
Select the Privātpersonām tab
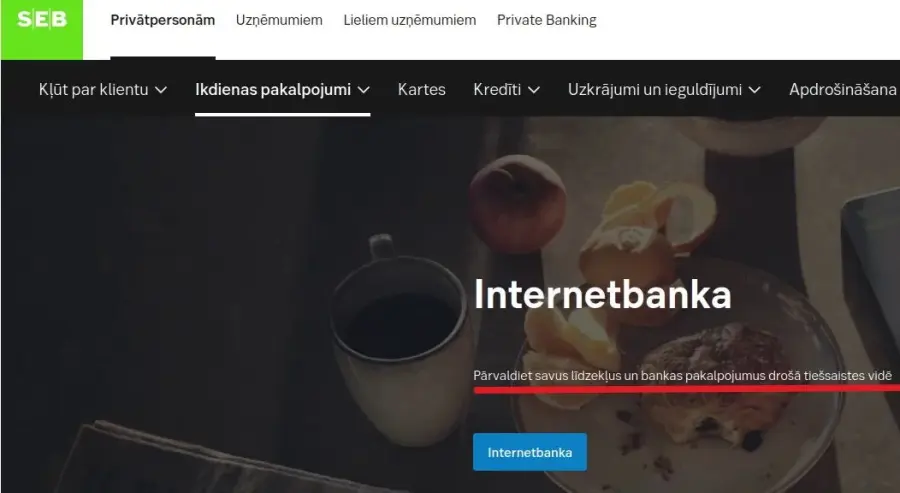[x=162, y=20]
